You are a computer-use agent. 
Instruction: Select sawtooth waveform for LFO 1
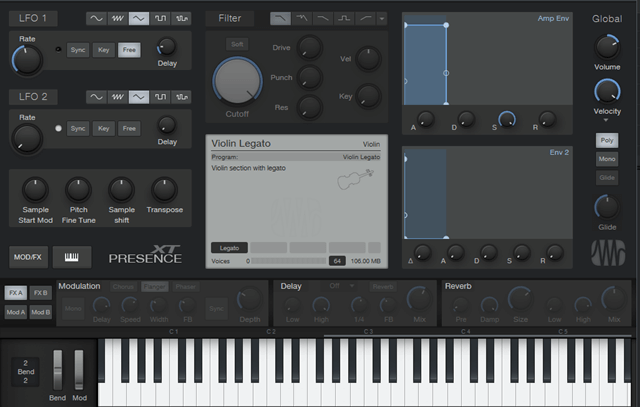(x=118, y=18)
